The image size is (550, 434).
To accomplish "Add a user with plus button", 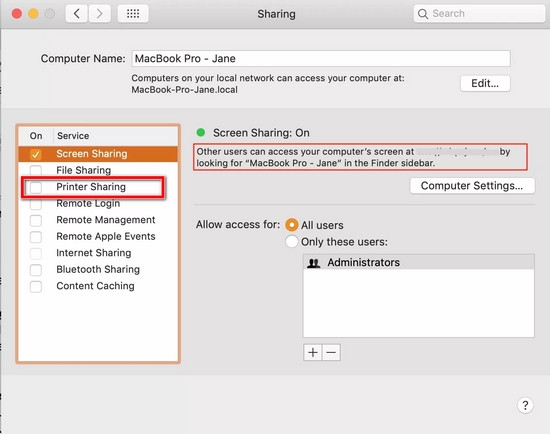I will [x=313, y=352].
